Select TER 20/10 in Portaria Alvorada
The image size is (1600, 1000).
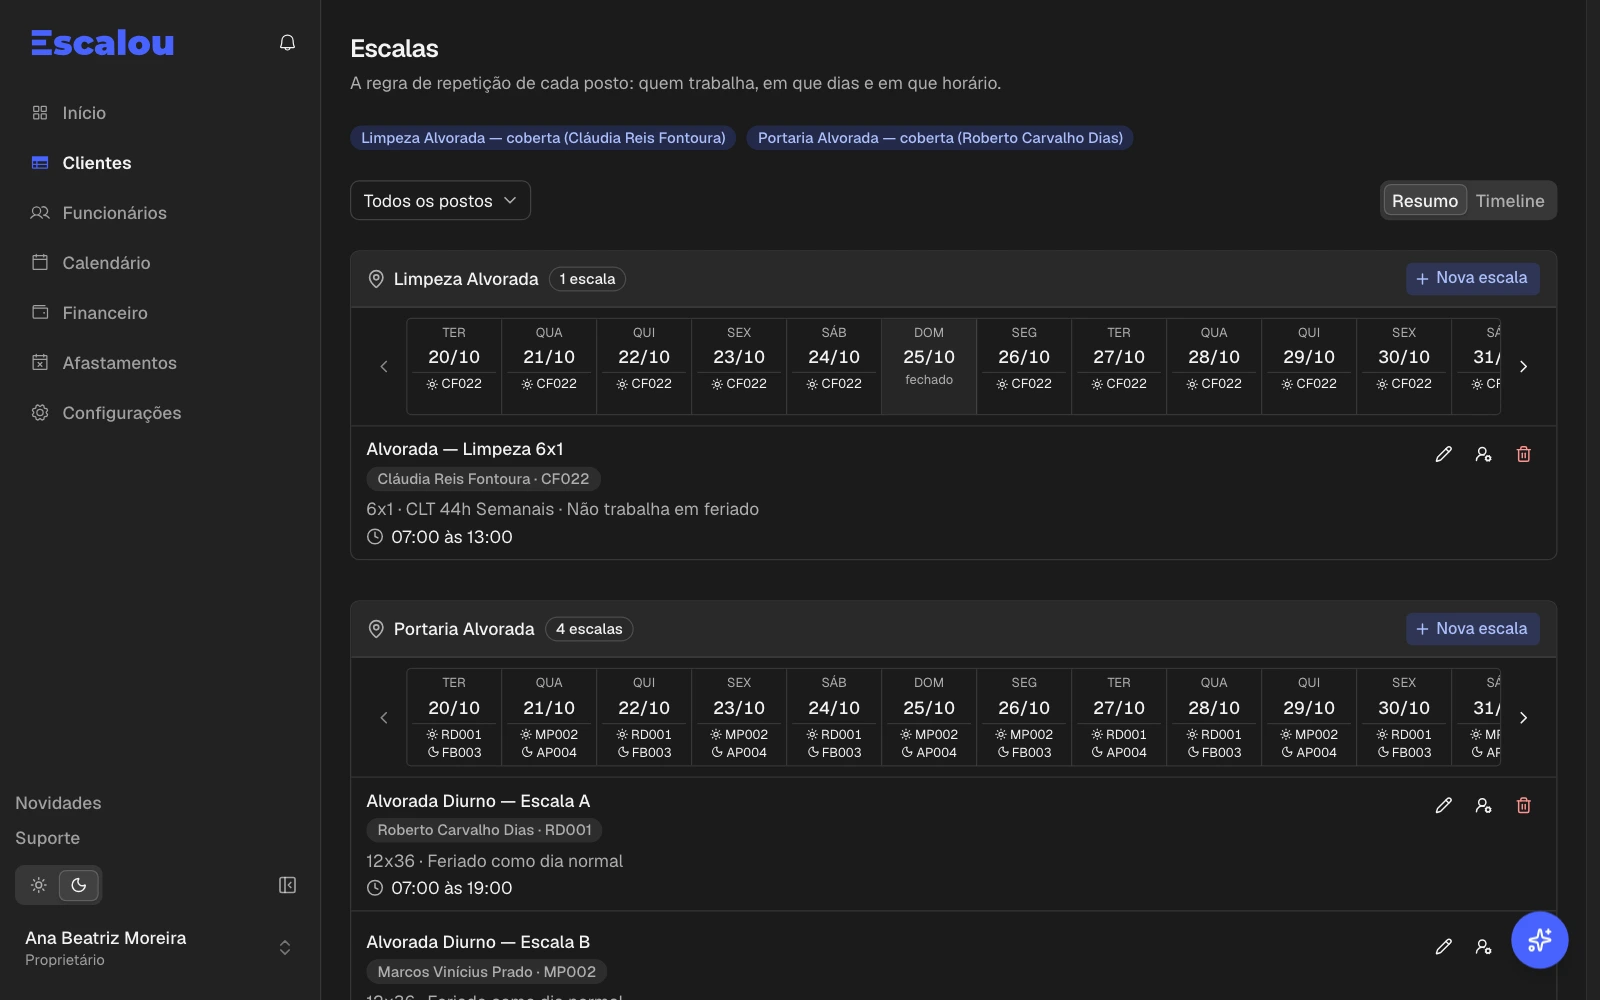(454, 717)
